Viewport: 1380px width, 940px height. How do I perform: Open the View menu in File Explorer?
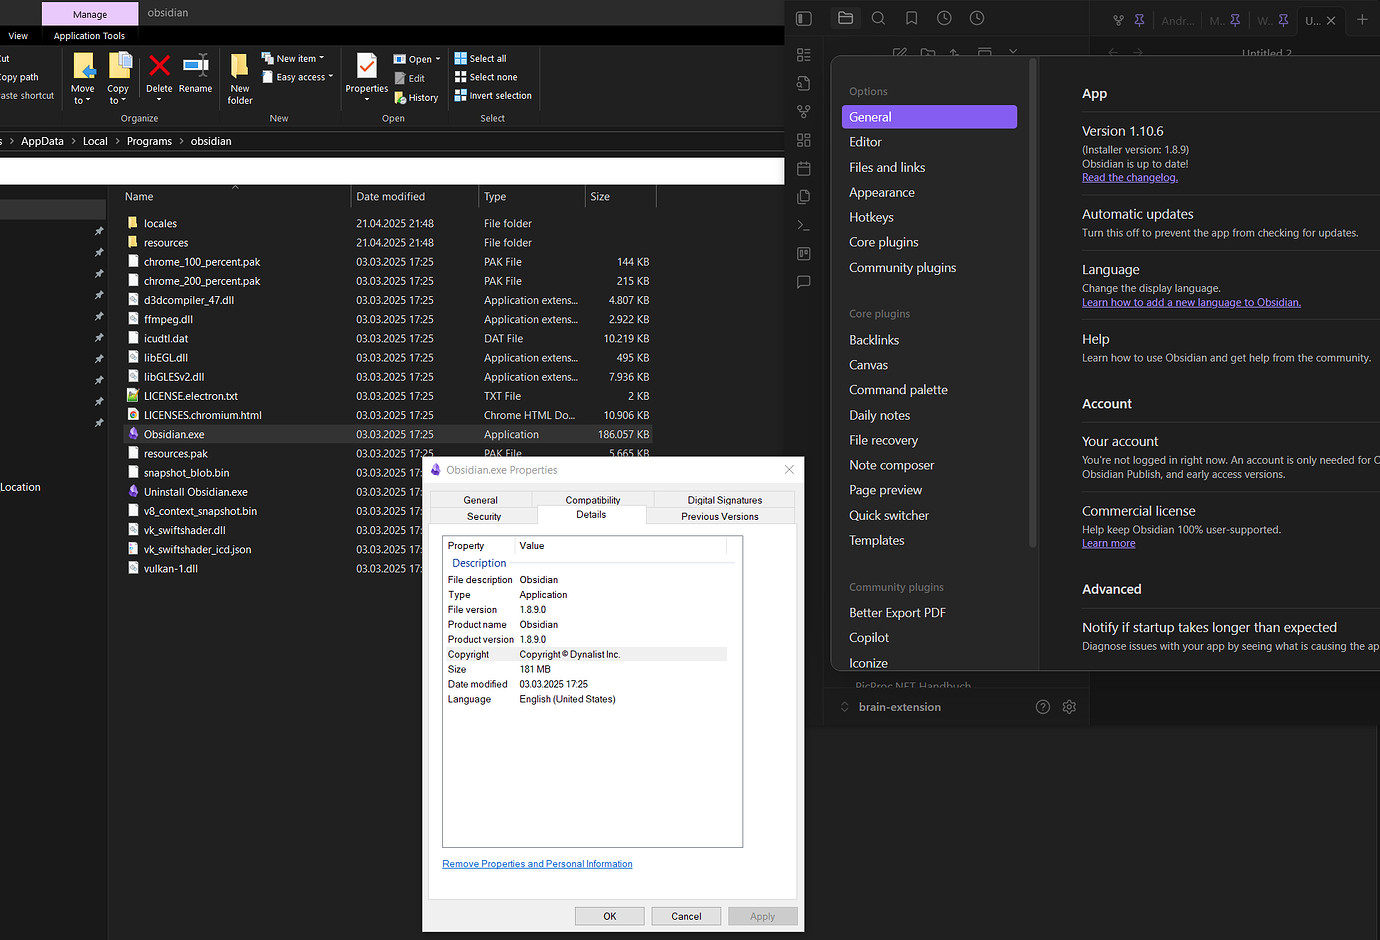tap(18, 35)
